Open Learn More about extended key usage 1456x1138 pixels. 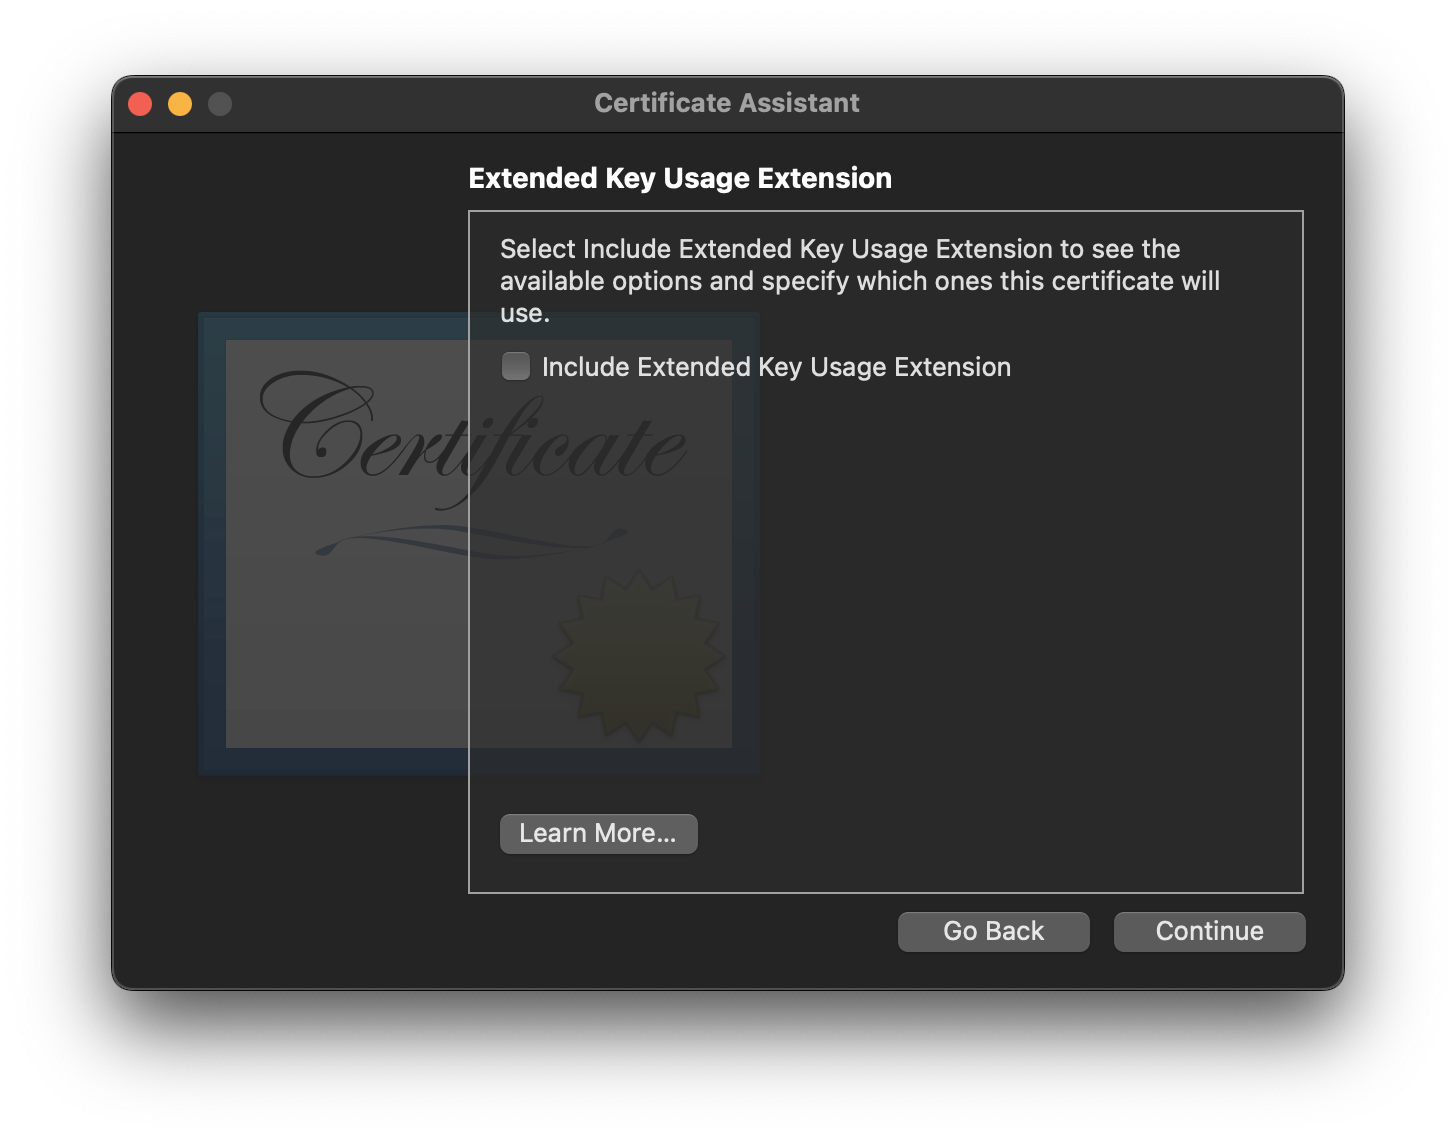point(598,833)
